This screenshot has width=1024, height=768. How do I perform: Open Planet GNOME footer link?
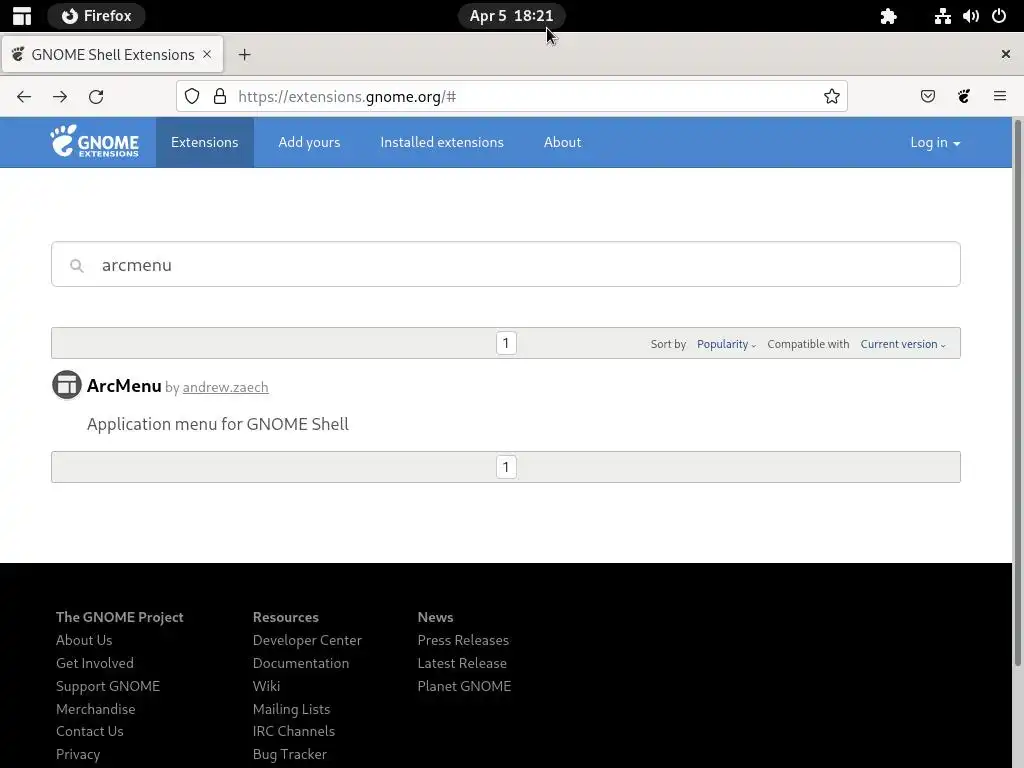(x=464, y=686)
